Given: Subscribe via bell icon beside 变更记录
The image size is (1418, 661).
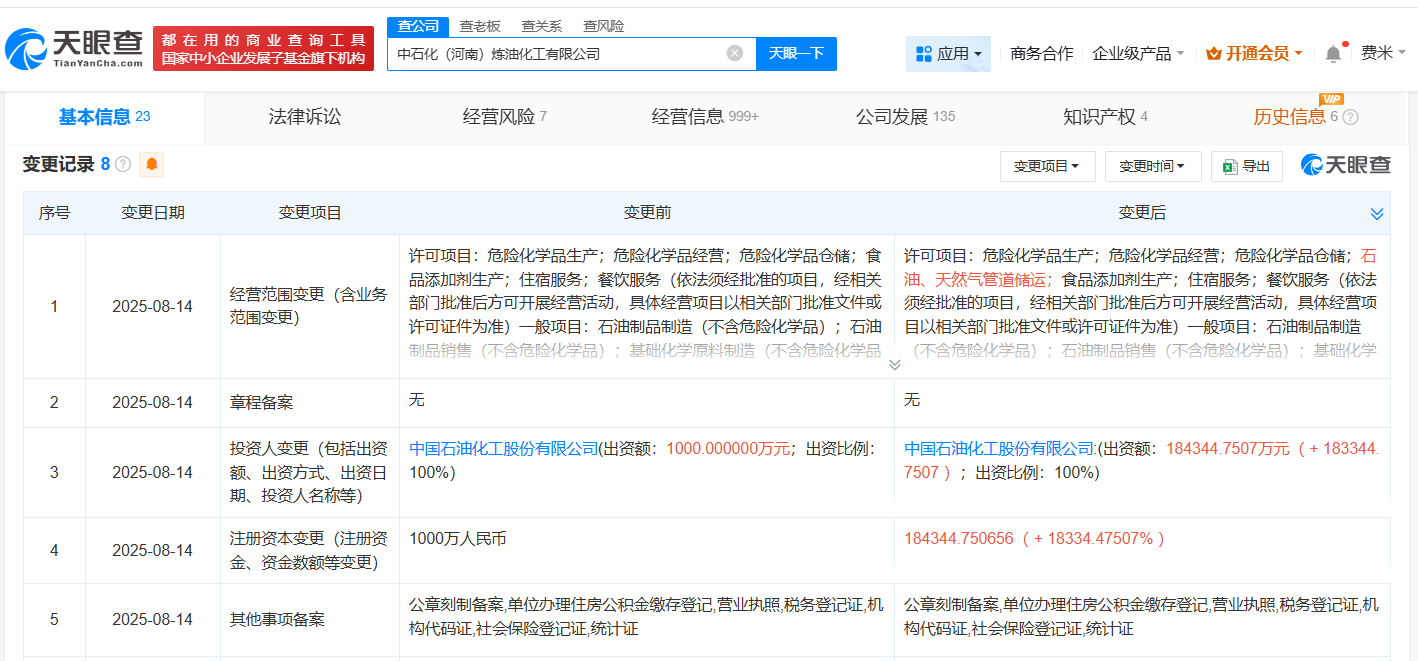Looking at the screenshot, I should pos(151,164).
